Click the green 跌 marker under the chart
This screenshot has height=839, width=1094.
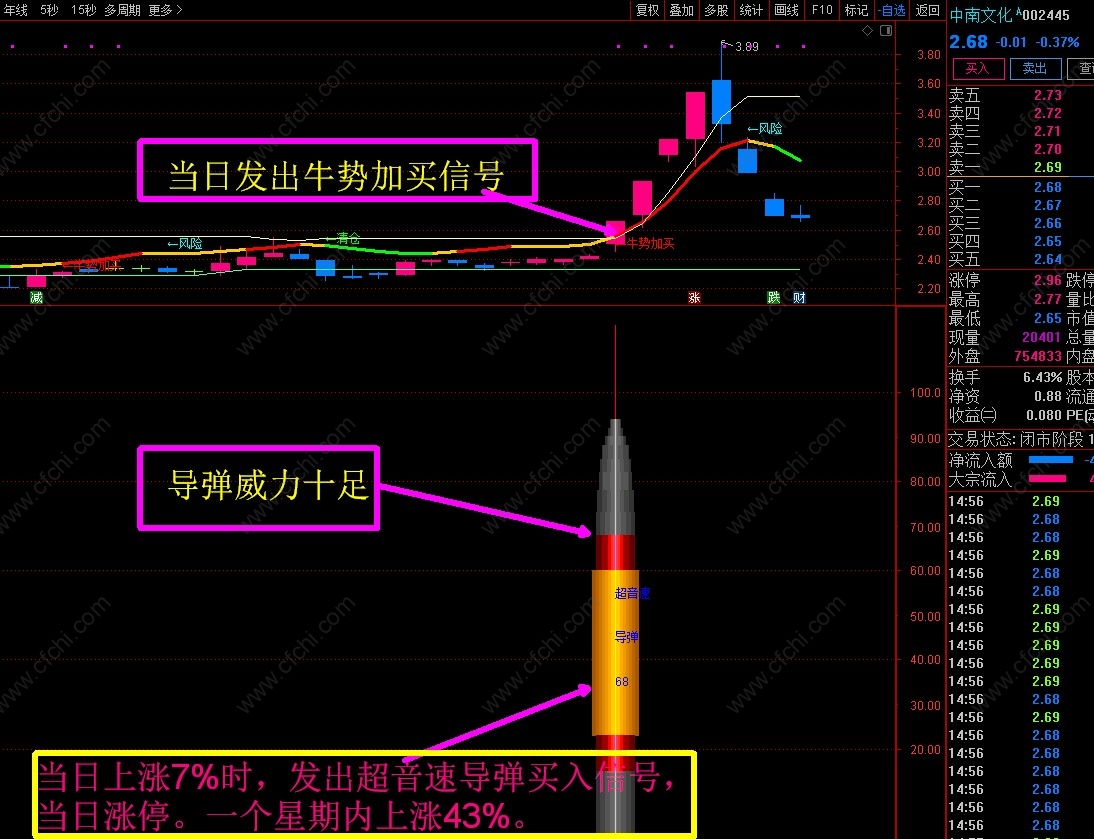(x=774, y=298)
